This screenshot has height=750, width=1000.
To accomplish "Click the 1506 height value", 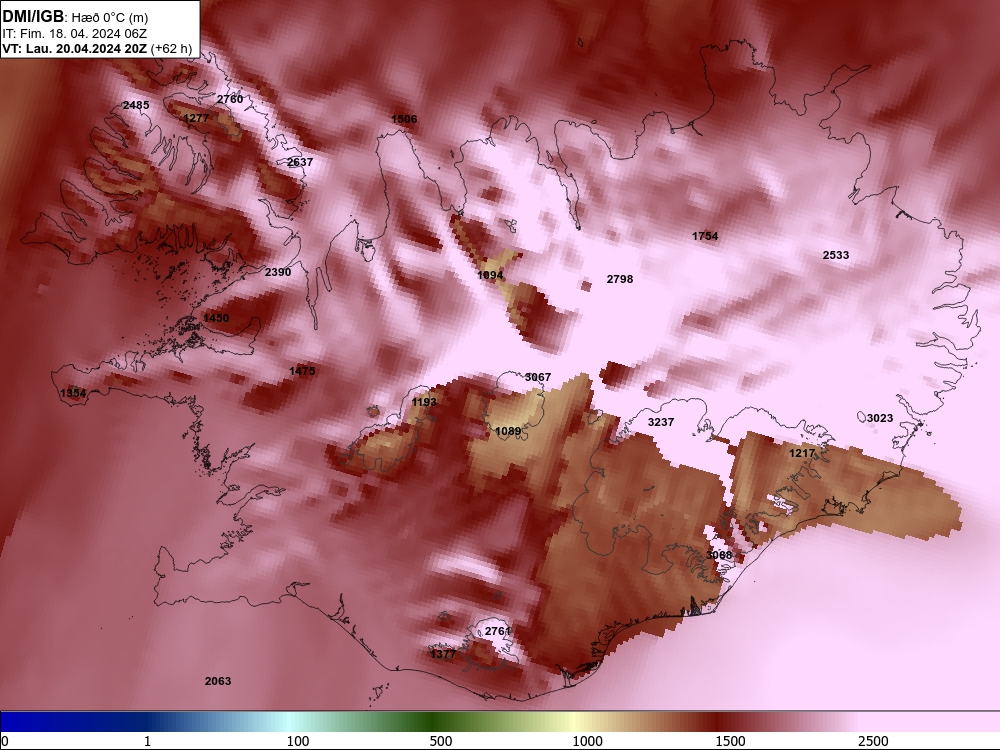I will tap(404, 119).
